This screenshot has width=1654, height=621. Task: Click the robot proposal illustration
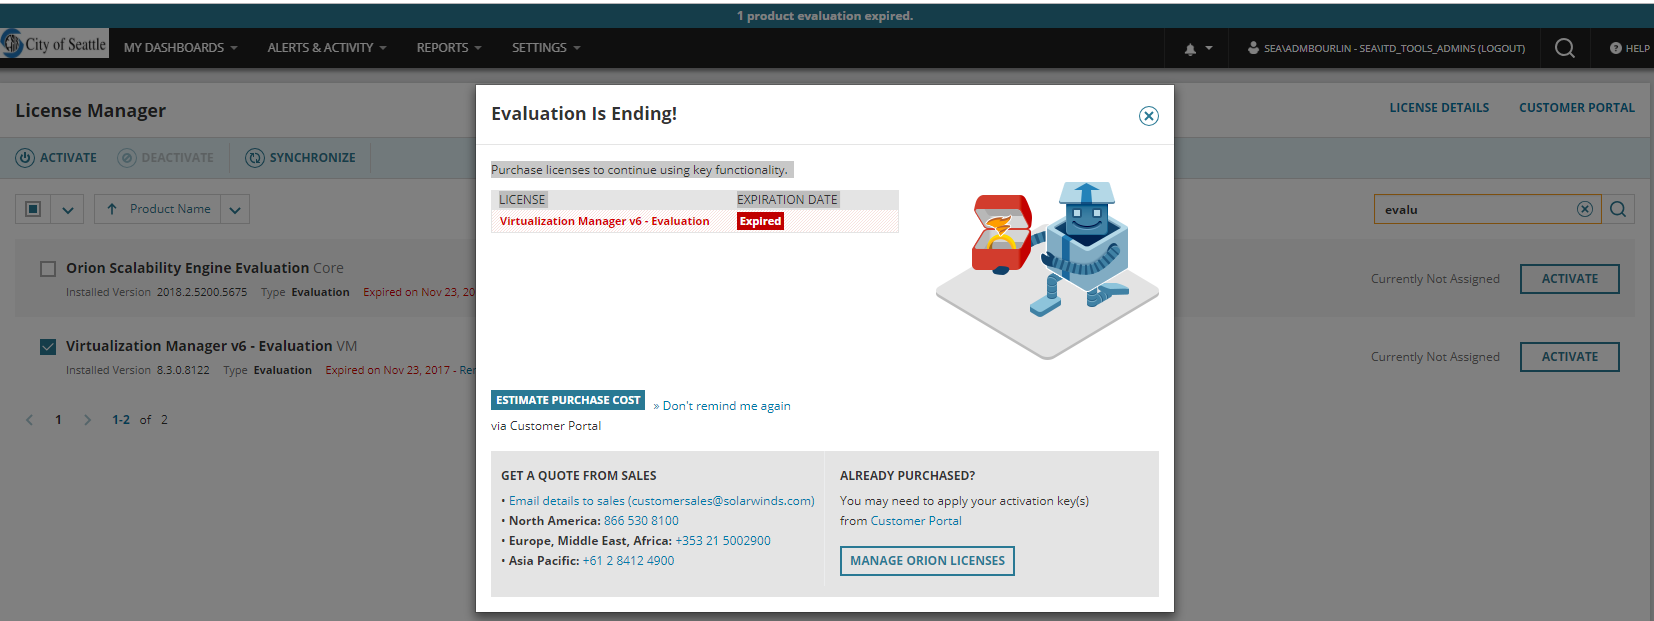coord(1046,270)
